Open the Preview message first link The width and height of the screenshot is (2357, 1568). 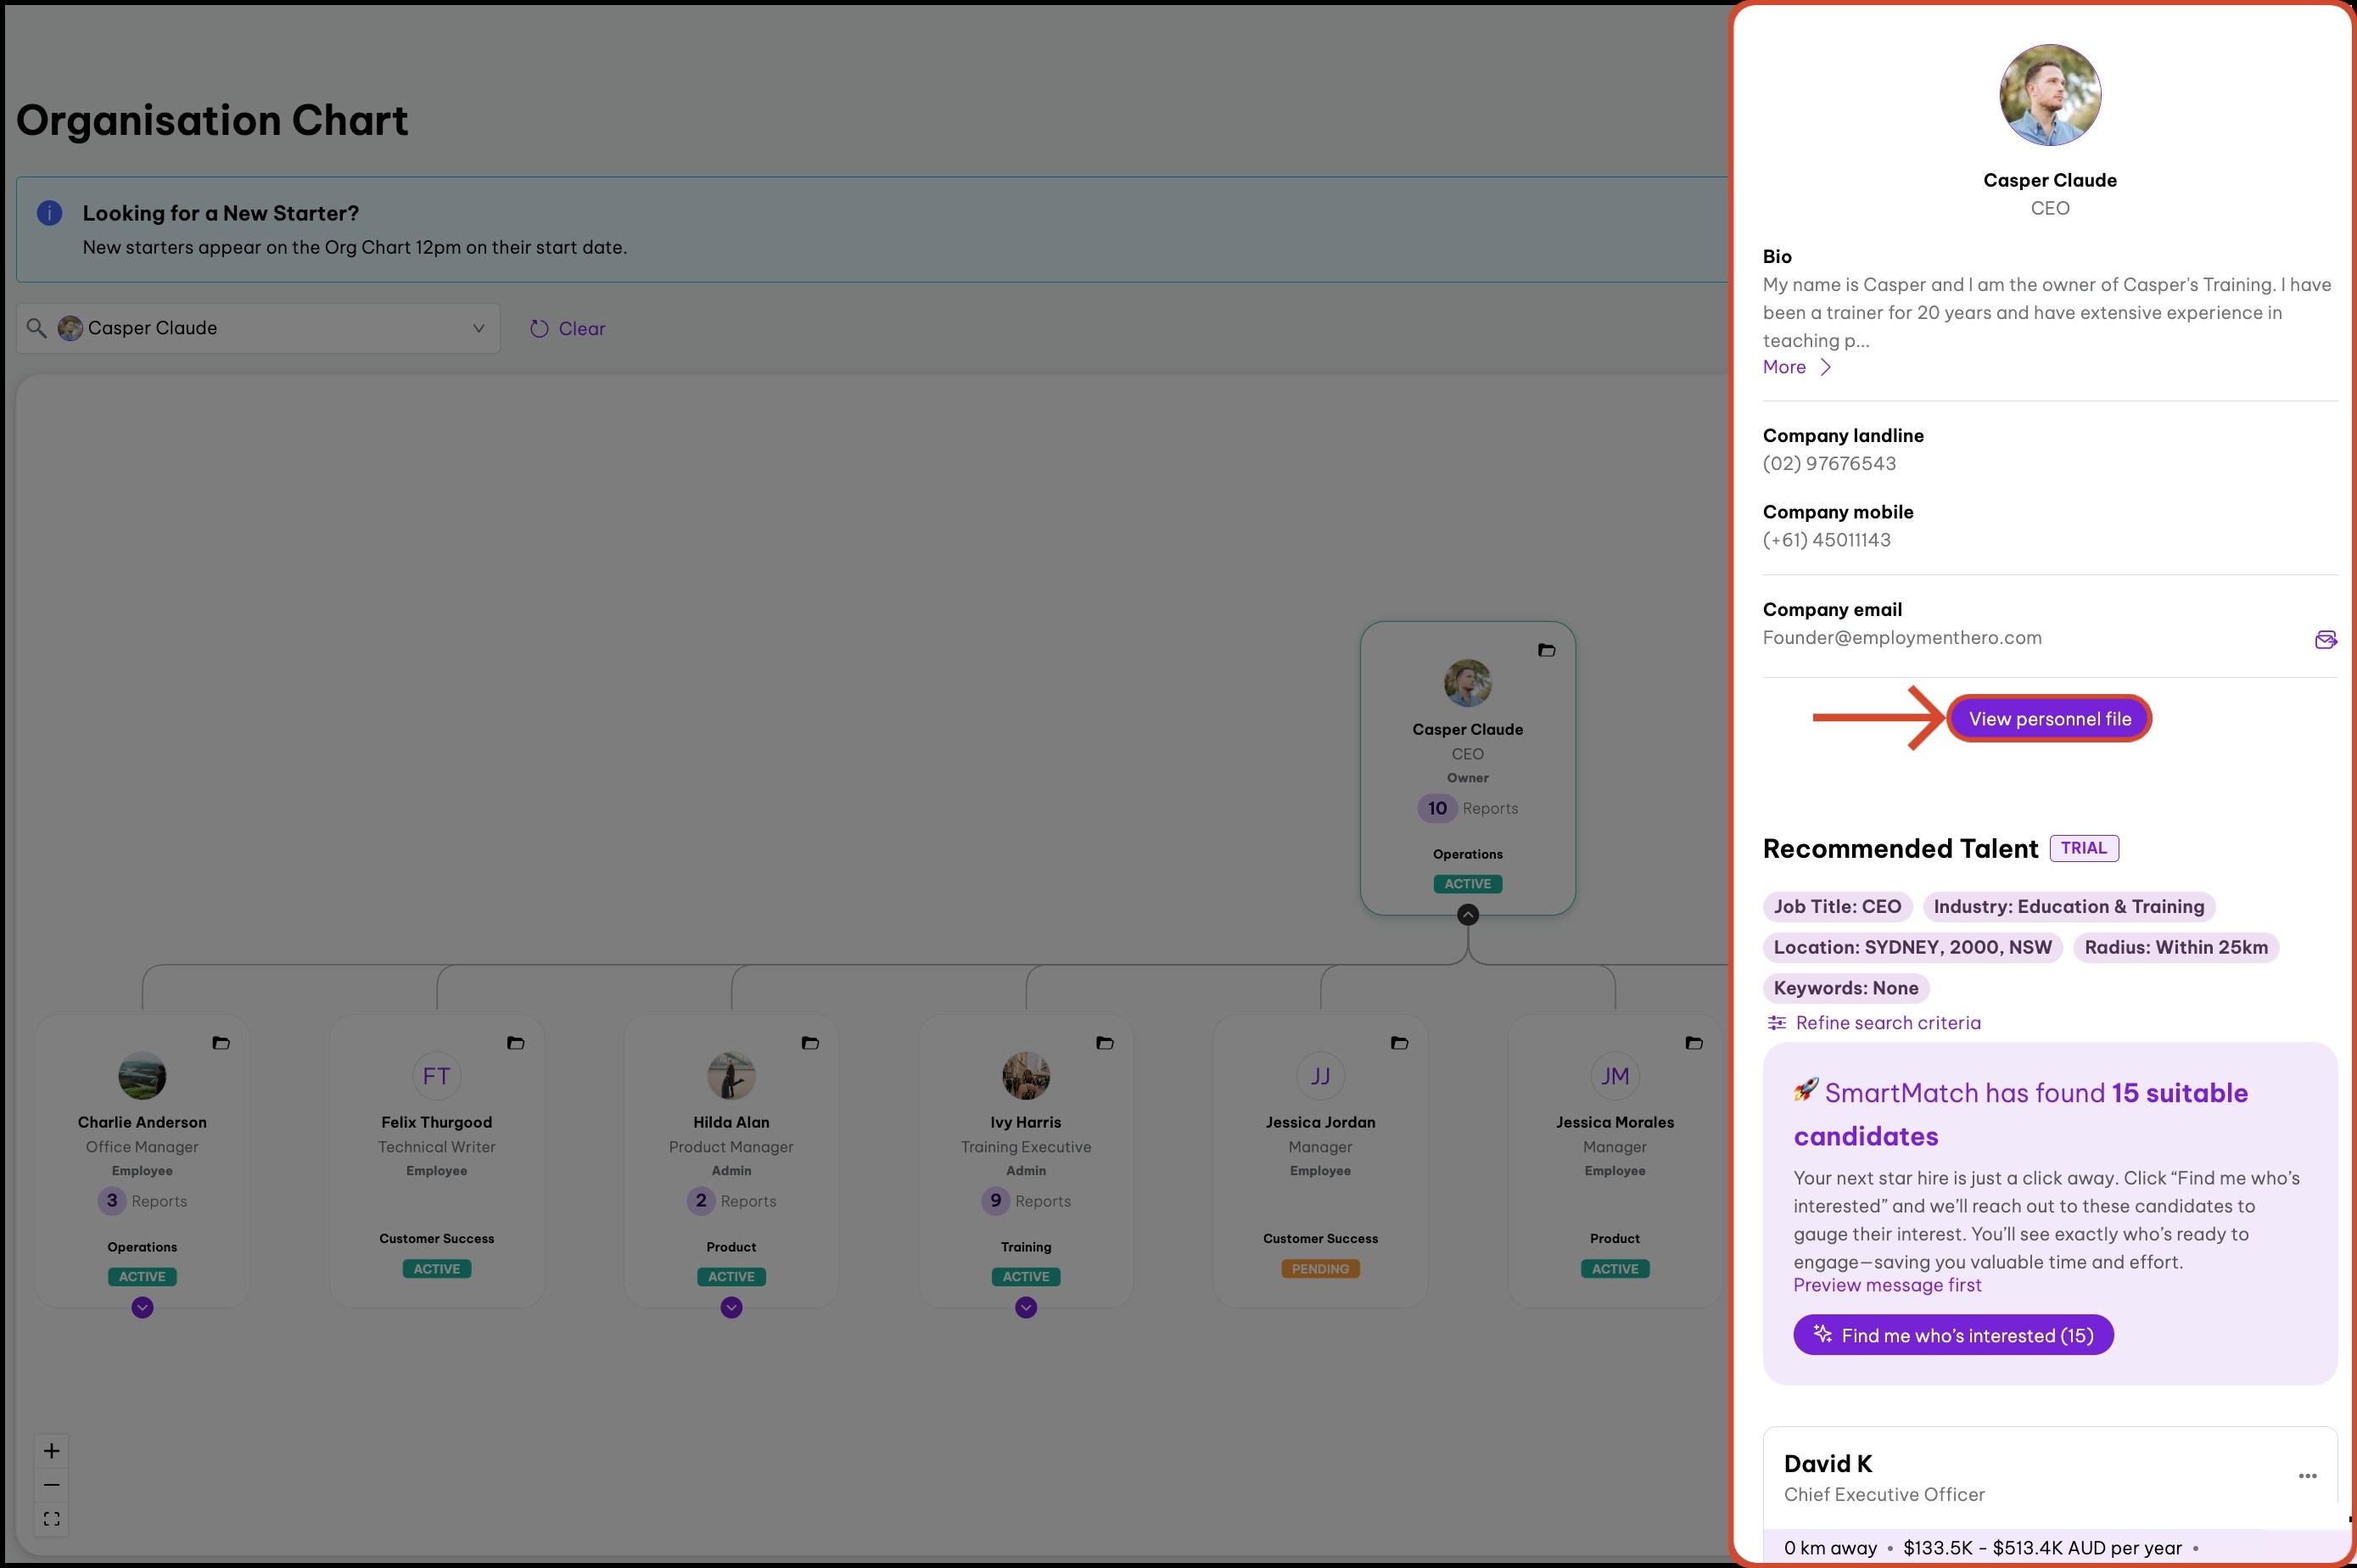point(1886,1285)
